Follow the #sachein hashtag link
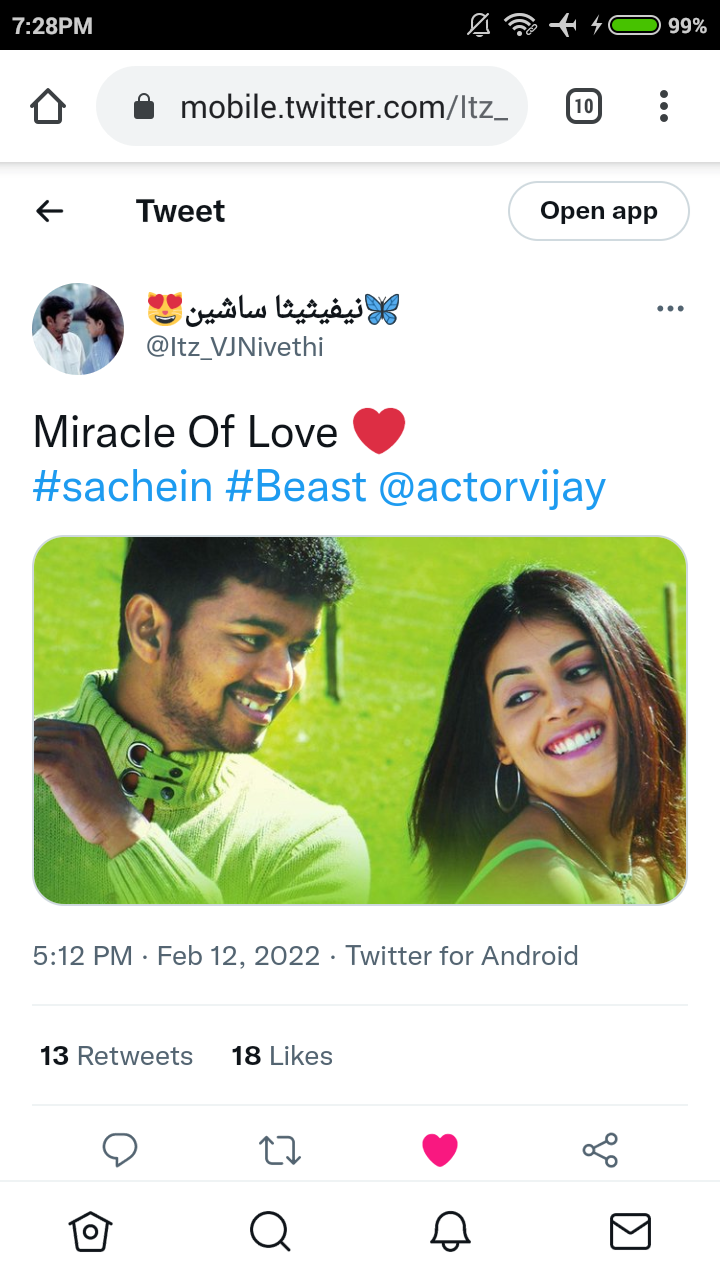Image resolution: width=720 pixels, height=1280 pixels. click(123, 487)
